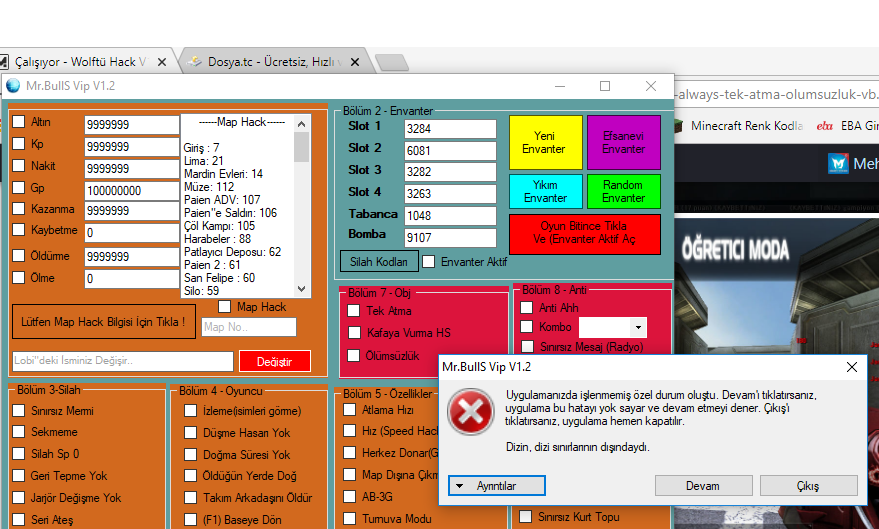The width and height of the screenshot is (879, 529).
Task: Enable Sekmeme checkbox
Action: pyautogui.click(x=18, y=431)
